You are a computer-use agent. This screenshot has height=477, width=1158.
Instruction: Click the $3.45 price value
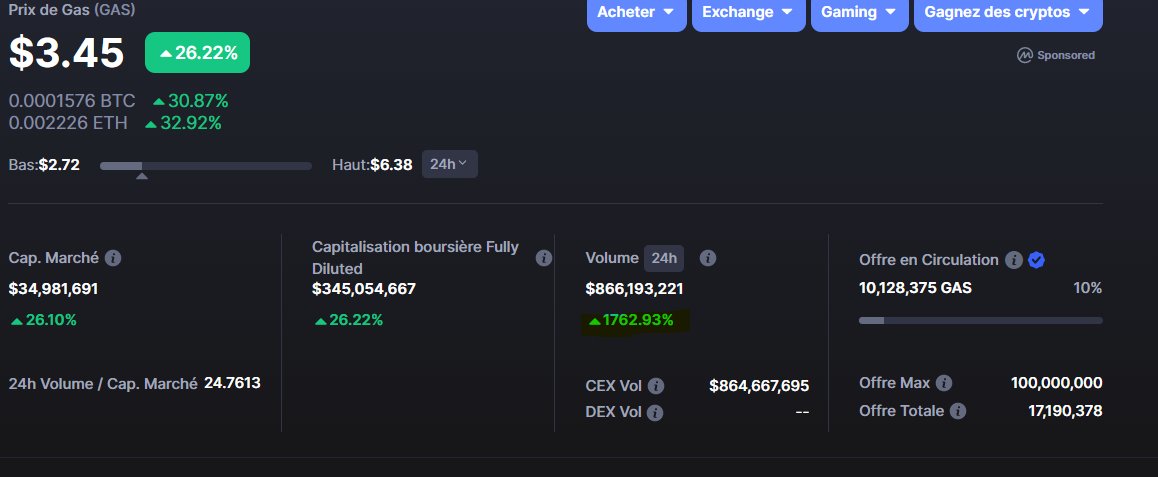pyautogui.click(x=66, y=52)
